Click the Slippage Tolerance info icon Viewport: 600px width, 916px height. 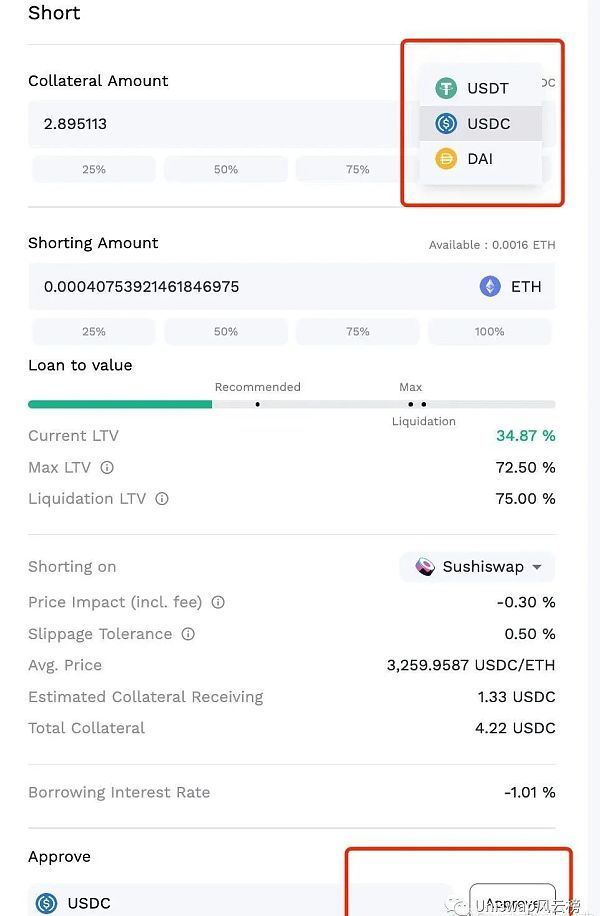coord(188,634)
